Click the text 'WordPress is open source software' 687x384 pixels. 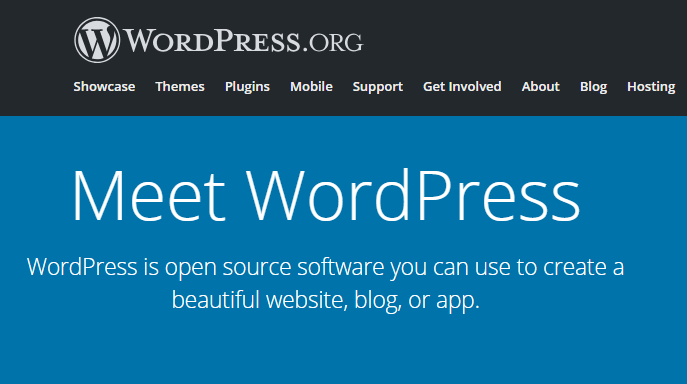[x=205, y=267]
